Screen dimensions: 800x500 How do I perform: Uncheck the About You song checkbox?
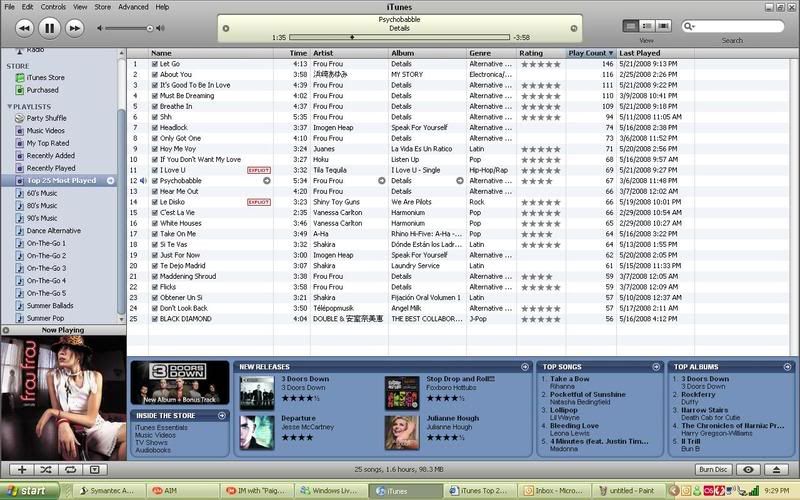155,75
